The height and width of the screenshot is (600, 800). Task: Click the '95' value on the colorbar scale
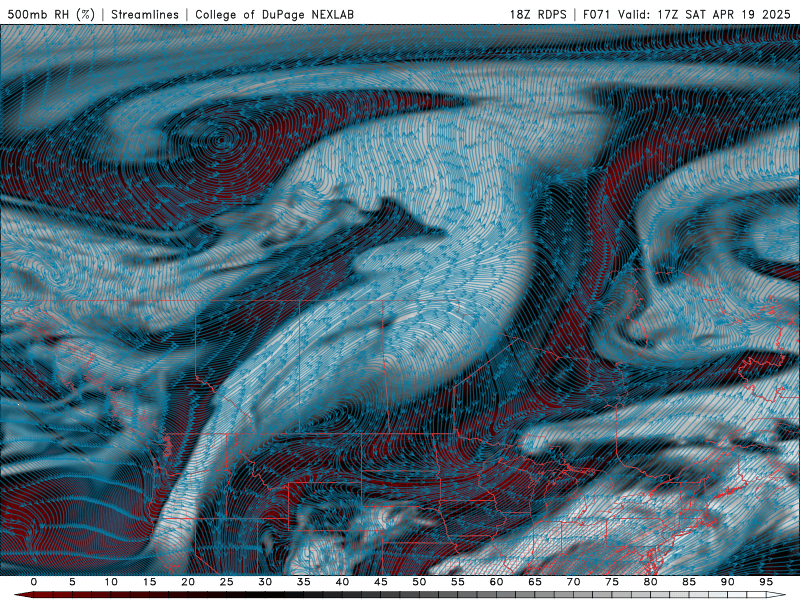click(x=766, y=582)
